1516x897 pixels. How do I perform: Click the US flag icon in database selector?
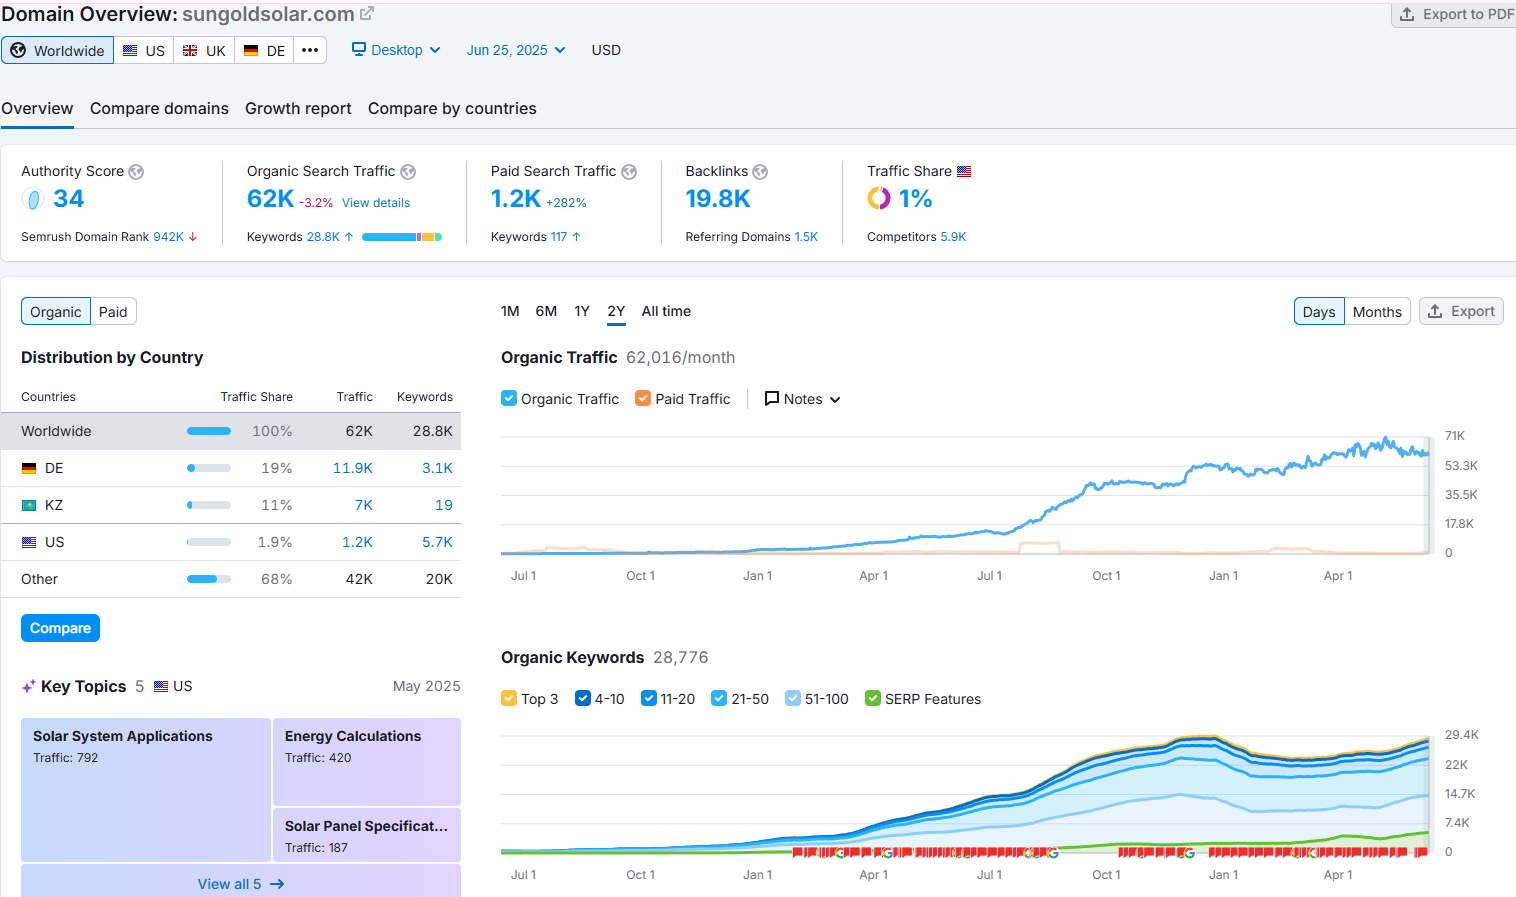[130, 50]
